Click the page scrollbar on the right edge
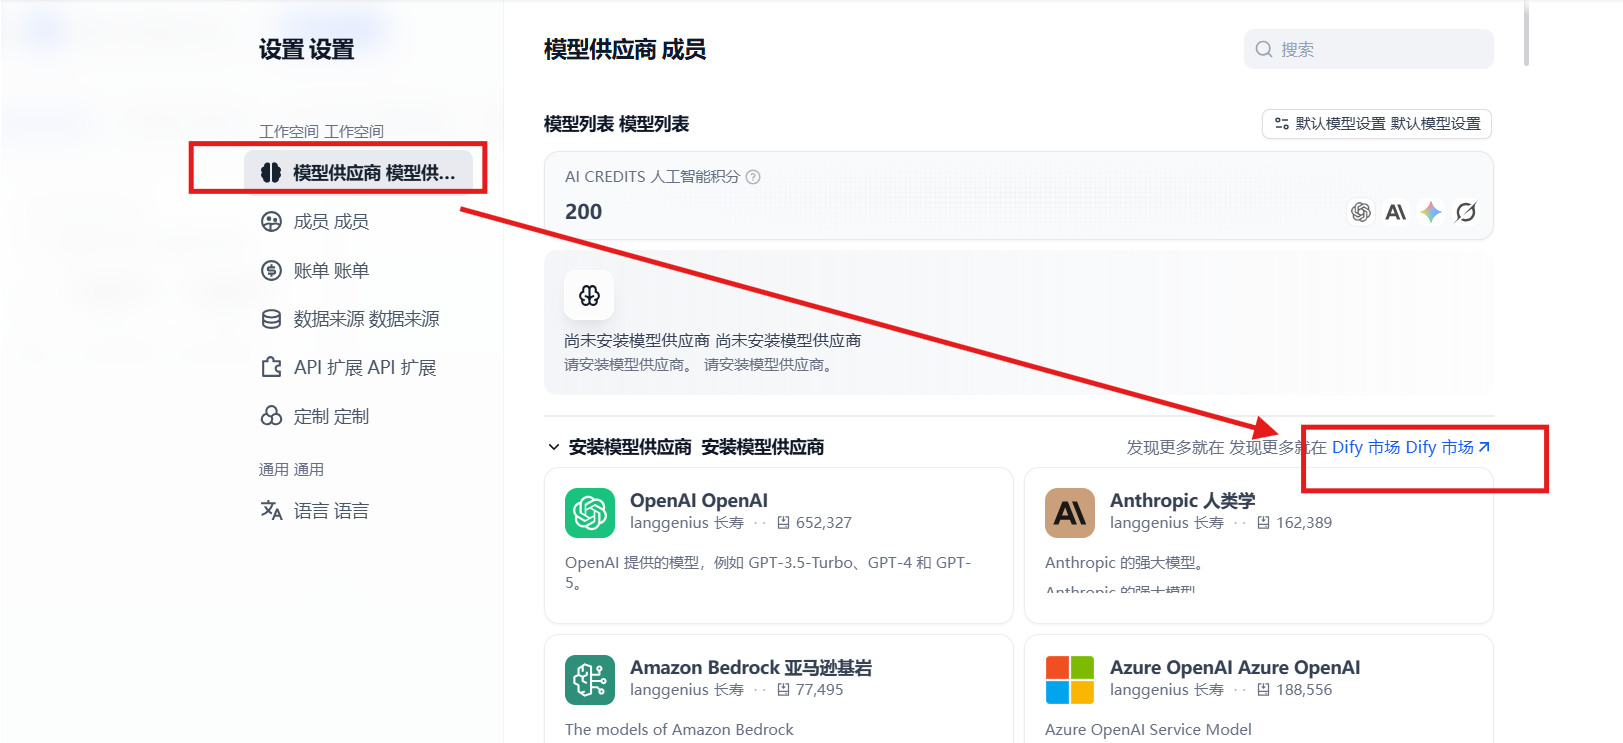The height and width of the screenshot is (743, 1623). [1525, 34]
